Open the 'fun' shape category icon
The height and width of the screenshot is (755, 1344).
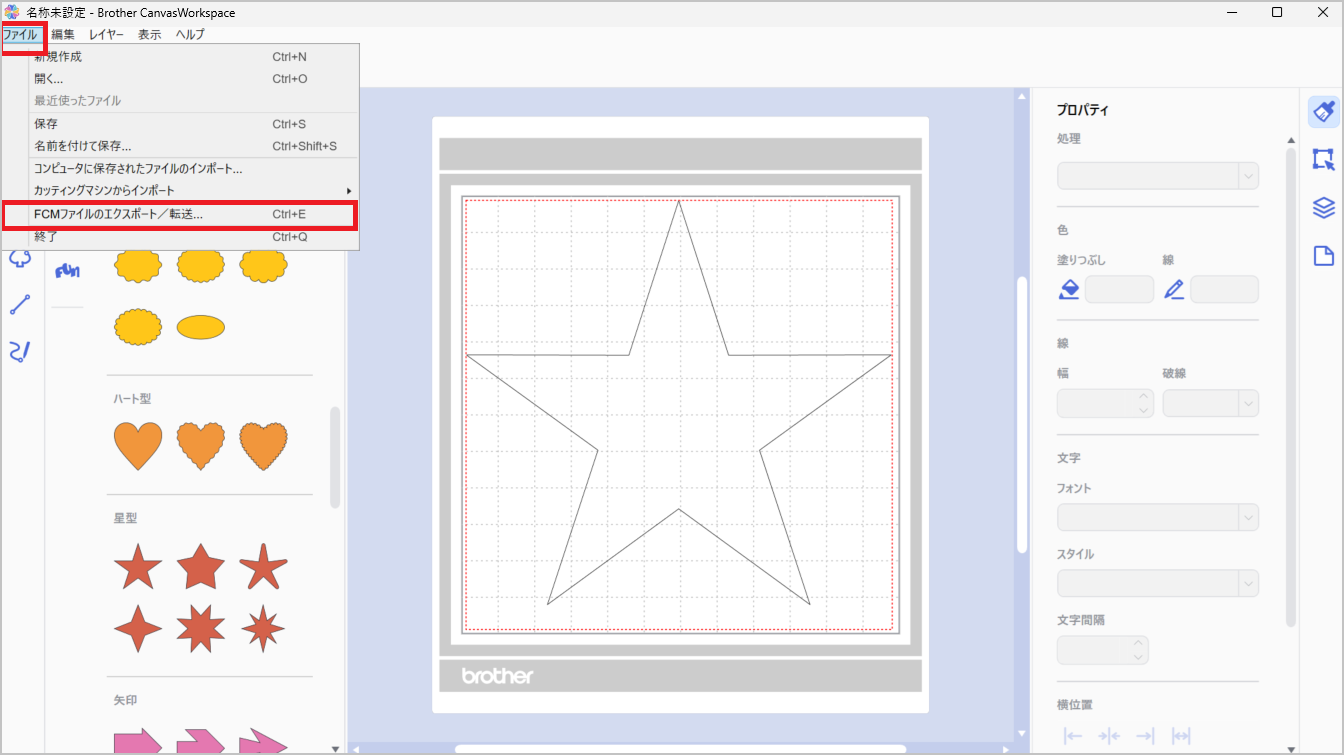click(67, 270)
